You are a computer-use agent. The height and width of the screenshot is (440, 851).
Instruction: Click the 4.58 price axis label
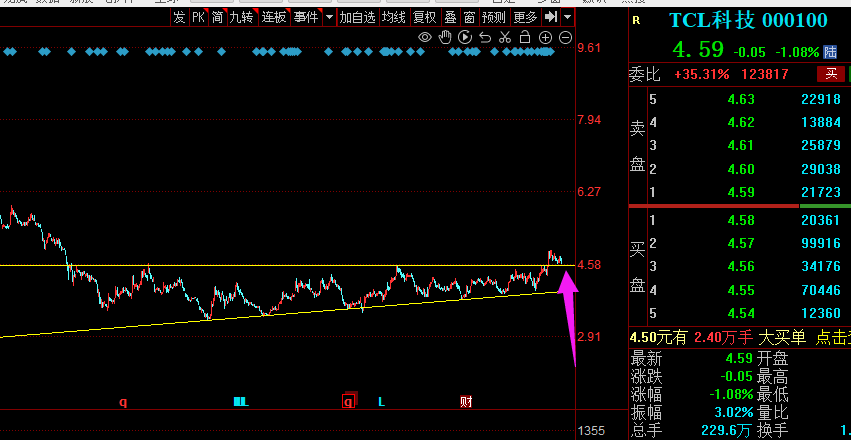point(589,265)
